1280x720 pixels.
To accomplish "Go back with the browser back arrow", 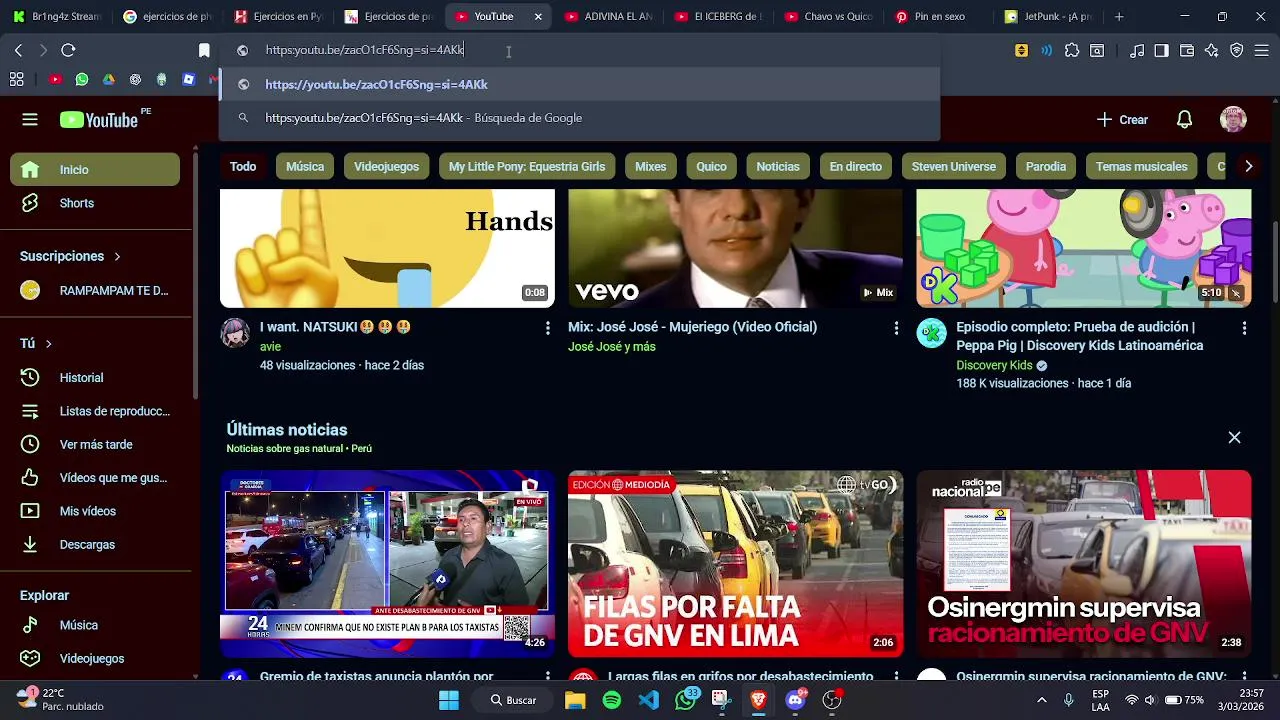I will (18, 50).
